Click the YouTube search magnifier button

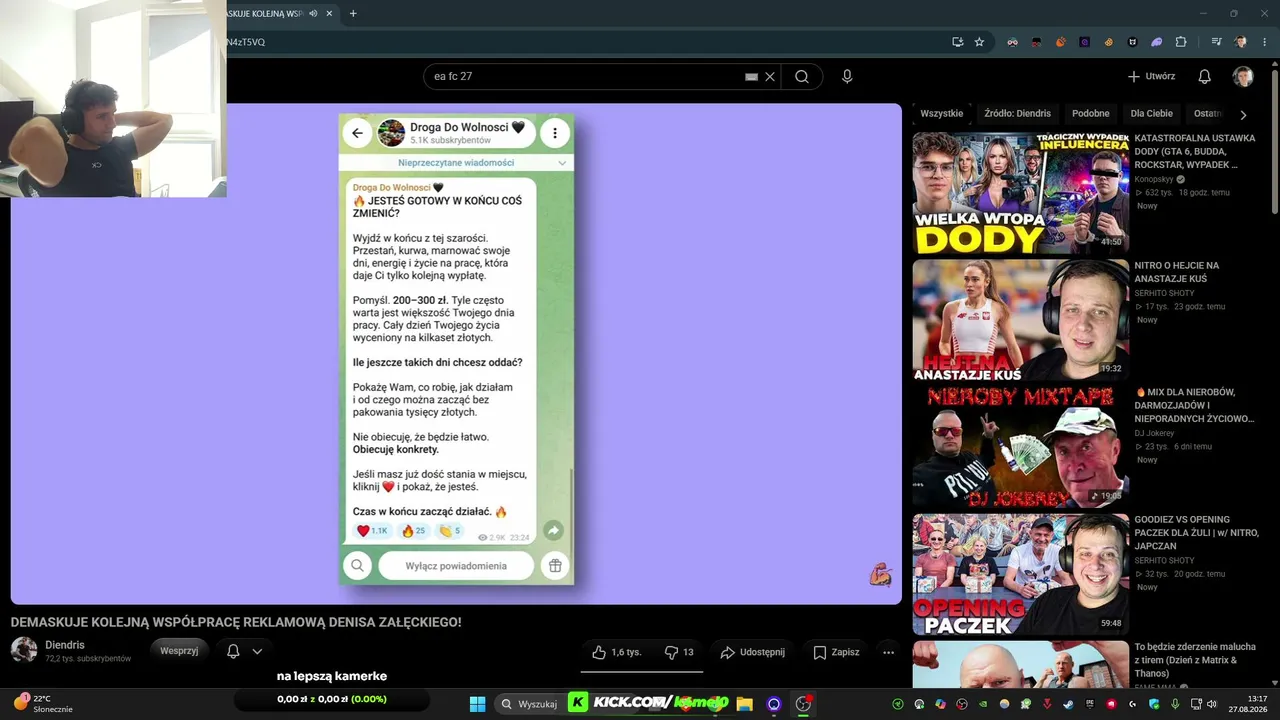(802, 77)
